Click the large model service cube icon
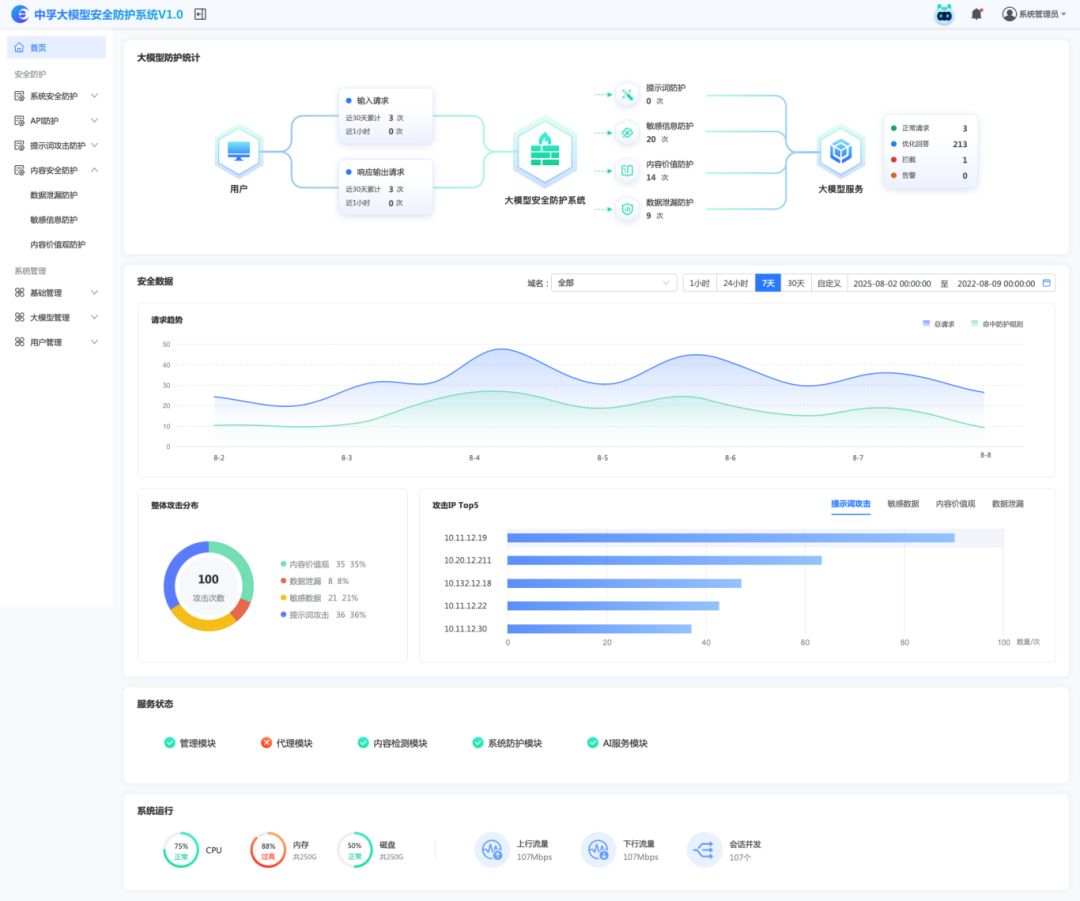The height and width of the screenshot is (901, 1080). pyautogui.click(x=840, y=152)
